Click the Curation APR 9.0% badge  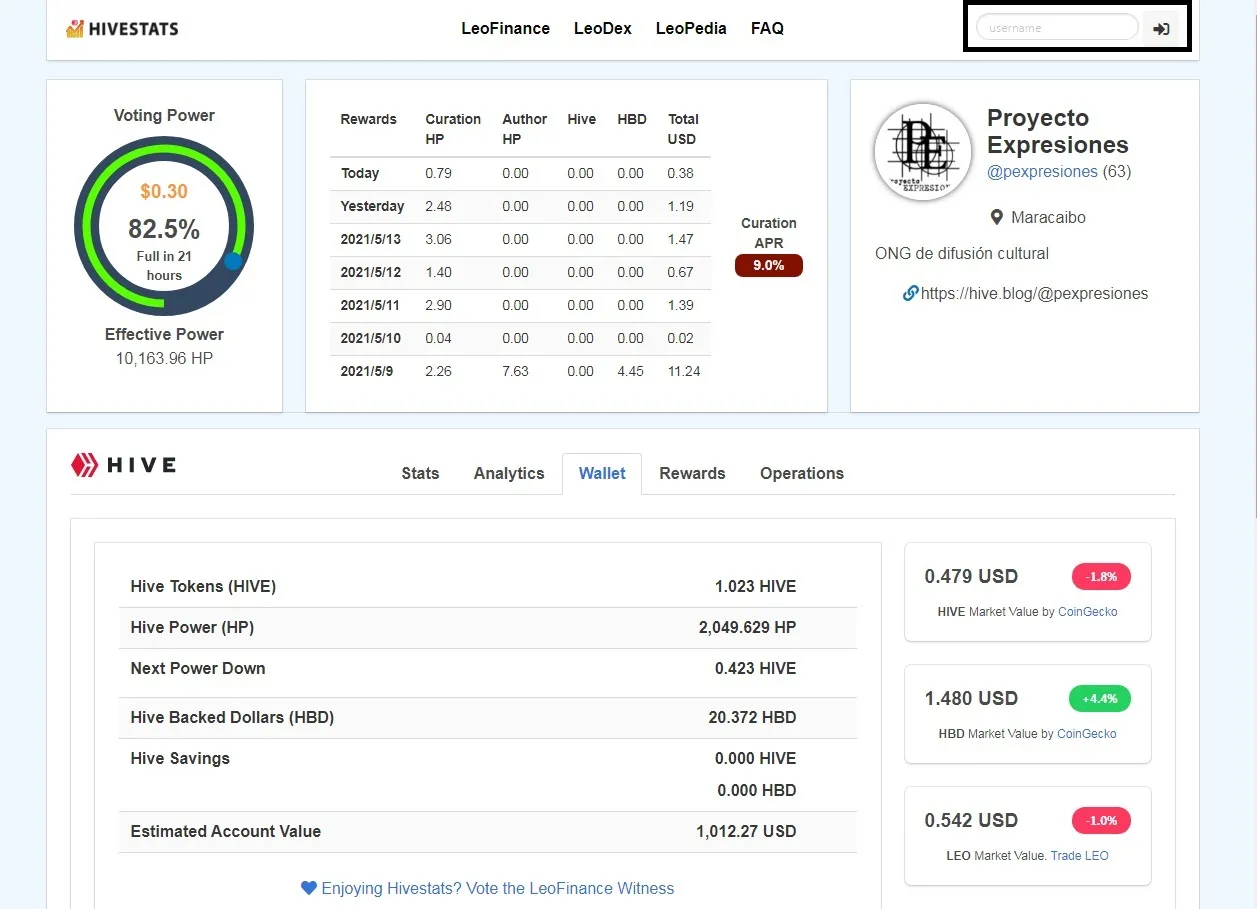[x=769, y=266]
